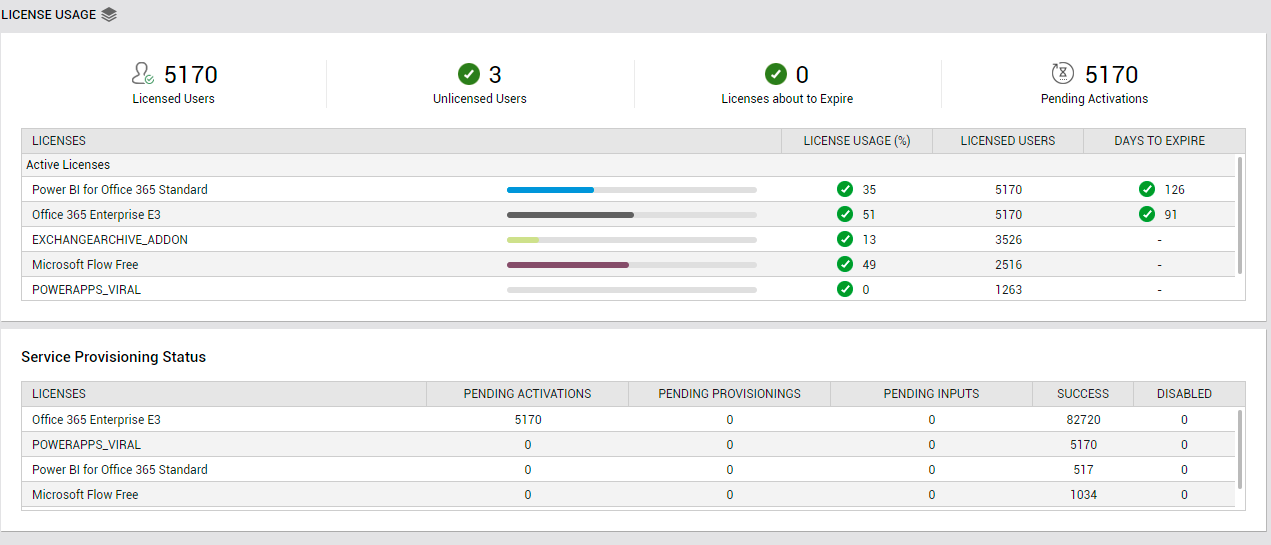The image size is (1271, 545).
Task: Click licensed users value 2516
Action: click(x=1008, y=265)
